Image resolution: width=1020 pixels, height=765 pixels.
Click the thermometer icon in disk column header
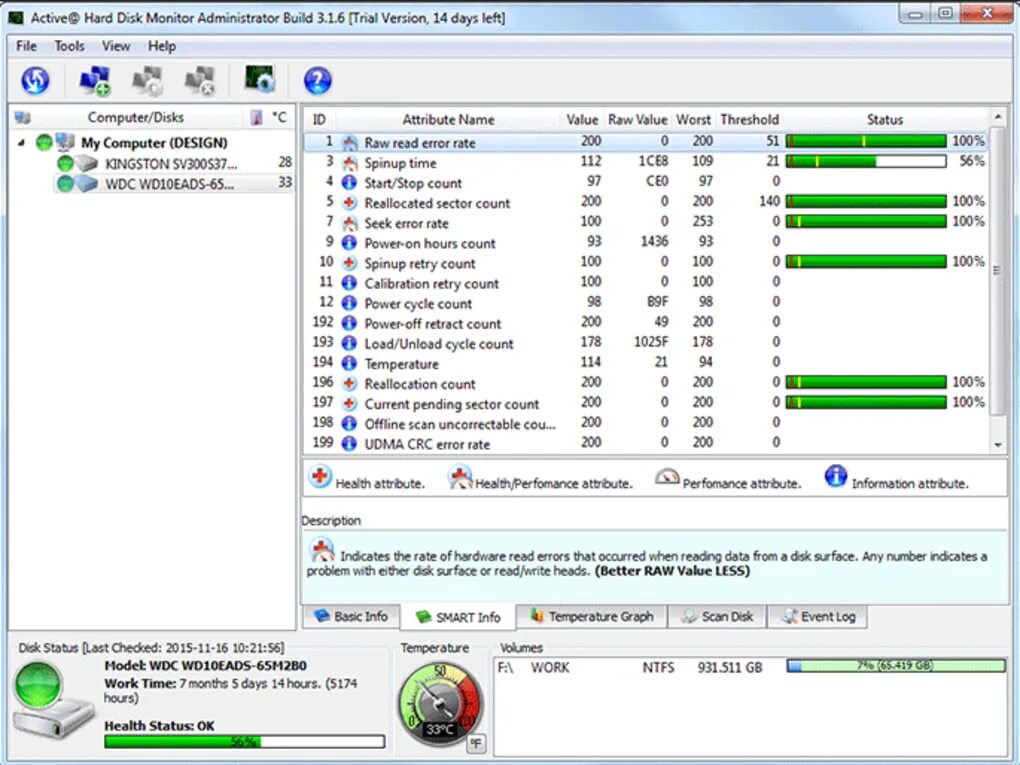(x=256, y=118)
